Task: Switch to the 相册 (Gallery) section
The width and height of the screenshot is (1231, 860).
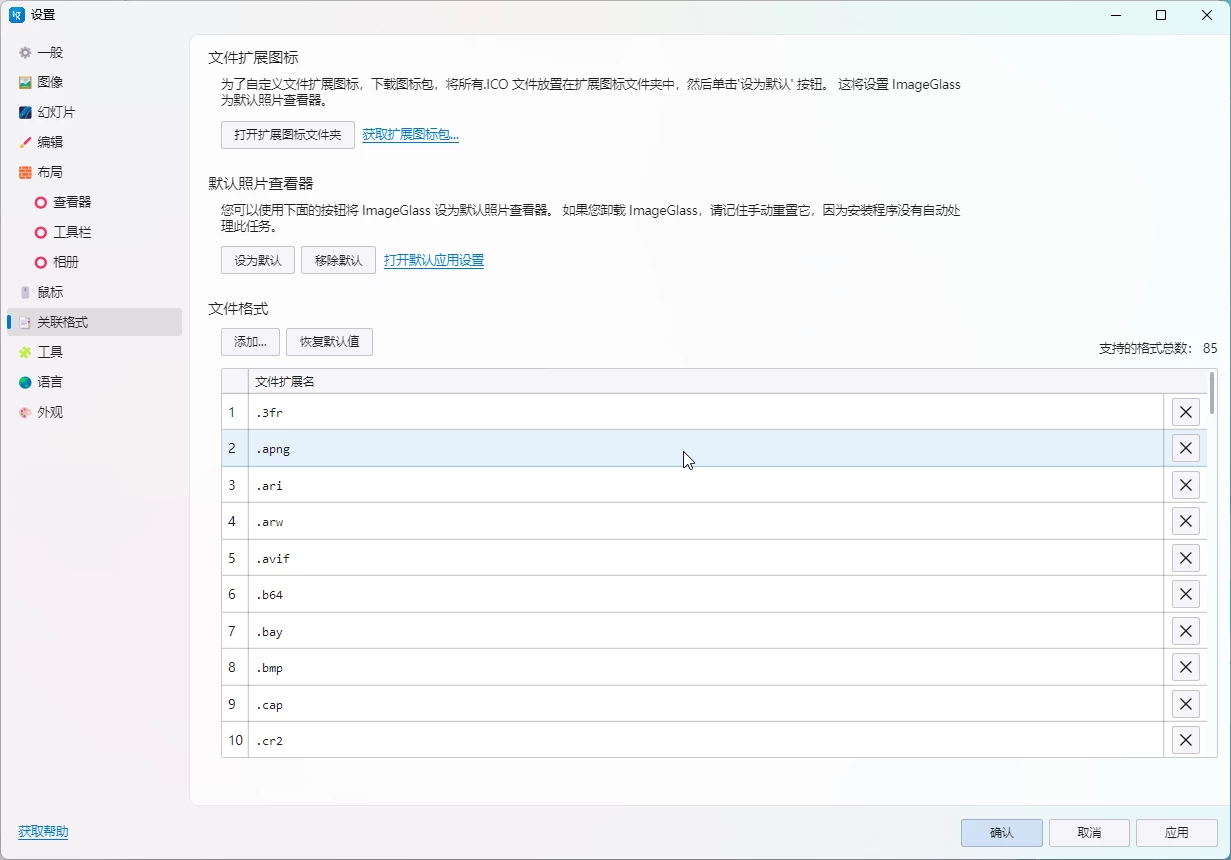Action: click(57, 262)
